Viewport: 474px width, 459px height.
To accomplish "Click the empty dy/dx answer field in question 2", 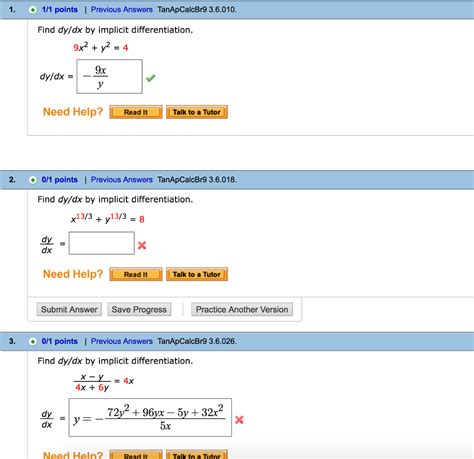I will [x=102, y=243].
